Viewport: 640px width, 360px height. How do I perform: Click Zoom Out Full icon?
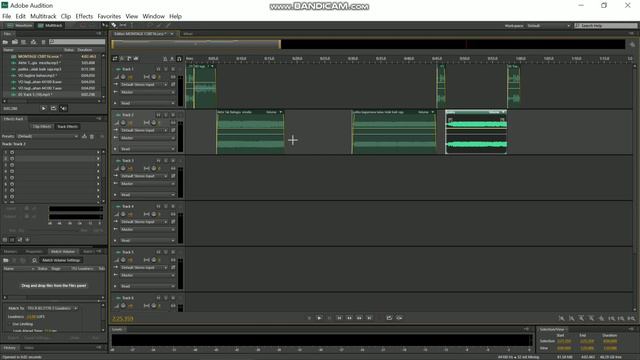601,318
